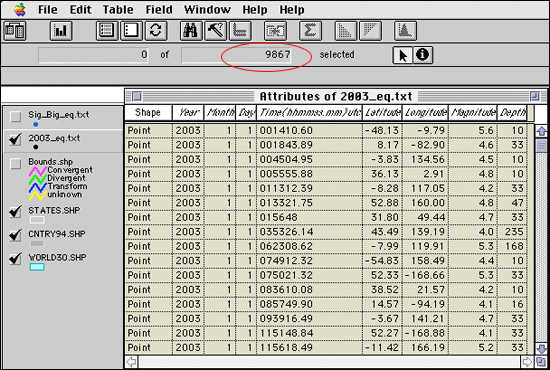Open the Table menu

[118, 9]
